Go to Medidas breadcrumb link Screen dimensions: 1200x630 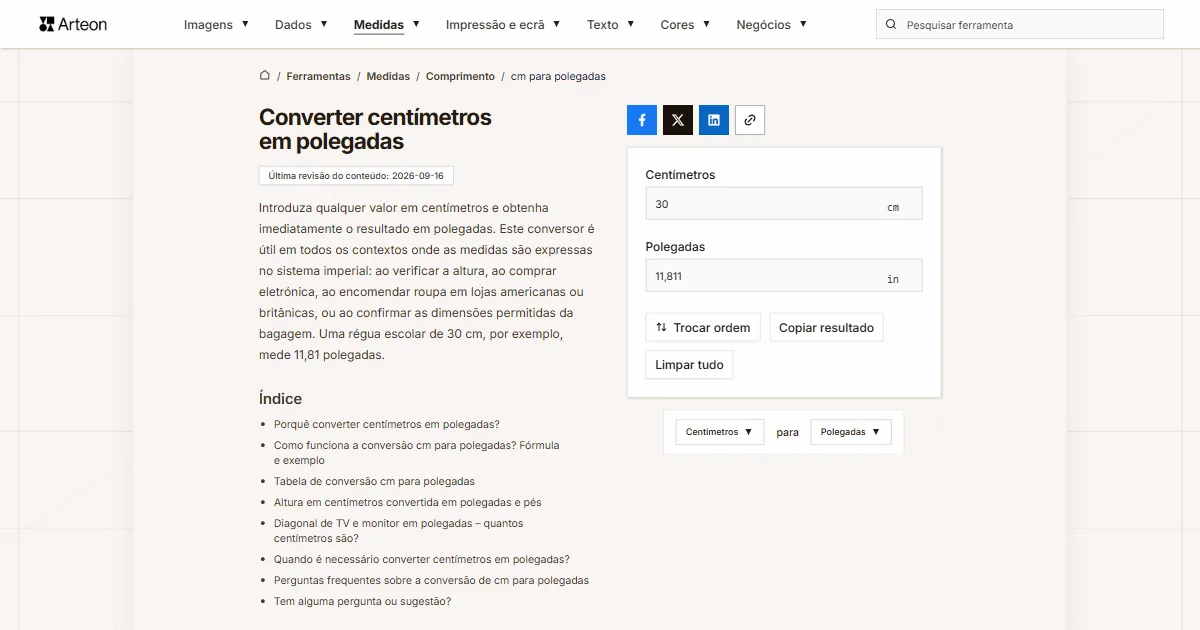coord(388,76)
